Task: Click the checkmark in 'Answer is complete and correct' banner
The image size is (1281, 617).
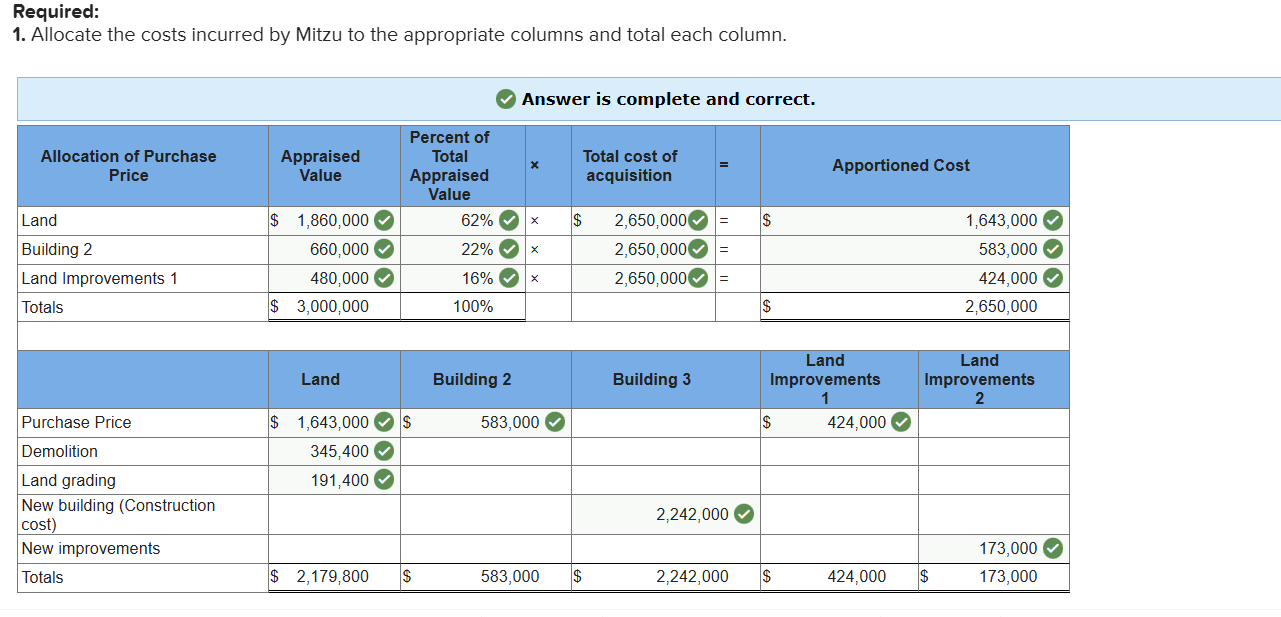Action: (507, 99)
